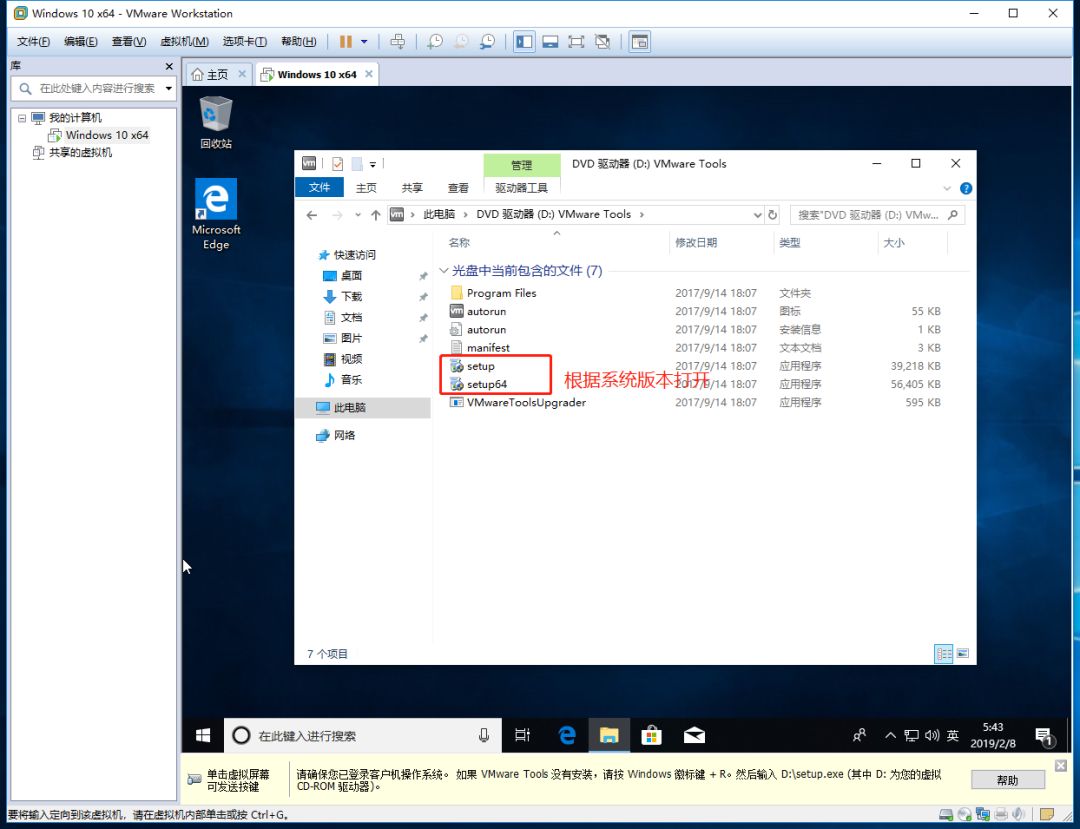
Task: Select the VMwareToolsUpgrader file
Action: tap(526, 402)
